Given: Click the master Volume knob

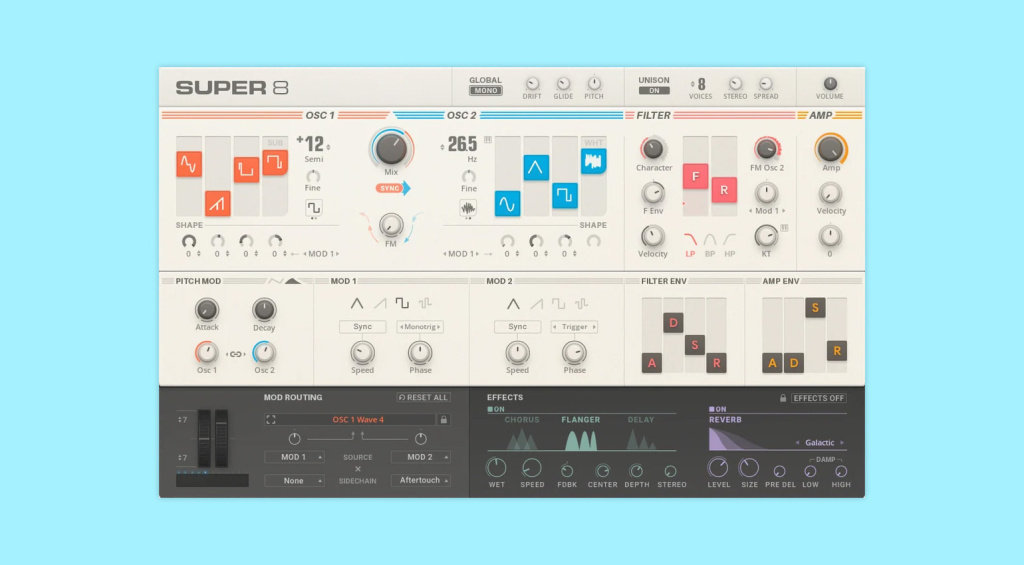Looking at the screenshot, I should 829,84.
